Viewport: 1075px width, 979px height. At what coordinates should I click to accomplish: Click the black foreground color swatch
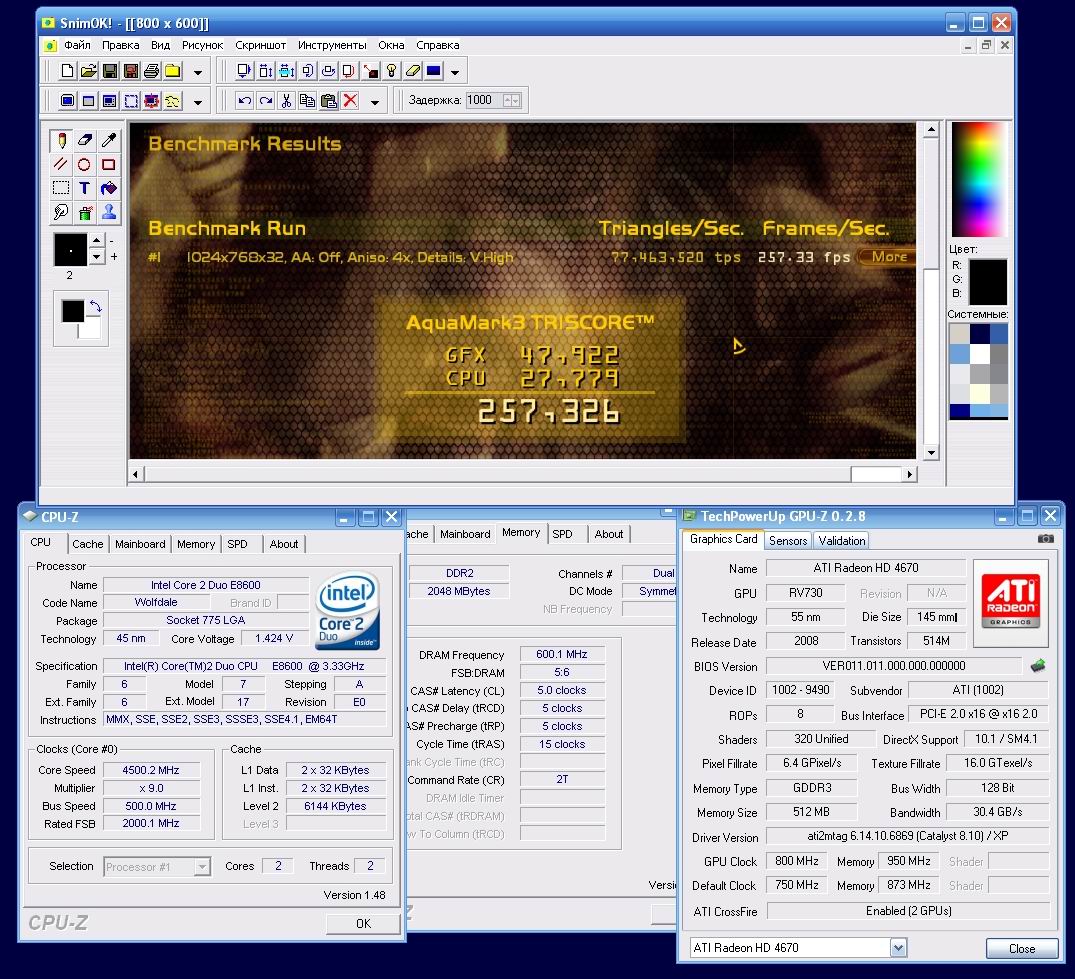tap(73, 311)
